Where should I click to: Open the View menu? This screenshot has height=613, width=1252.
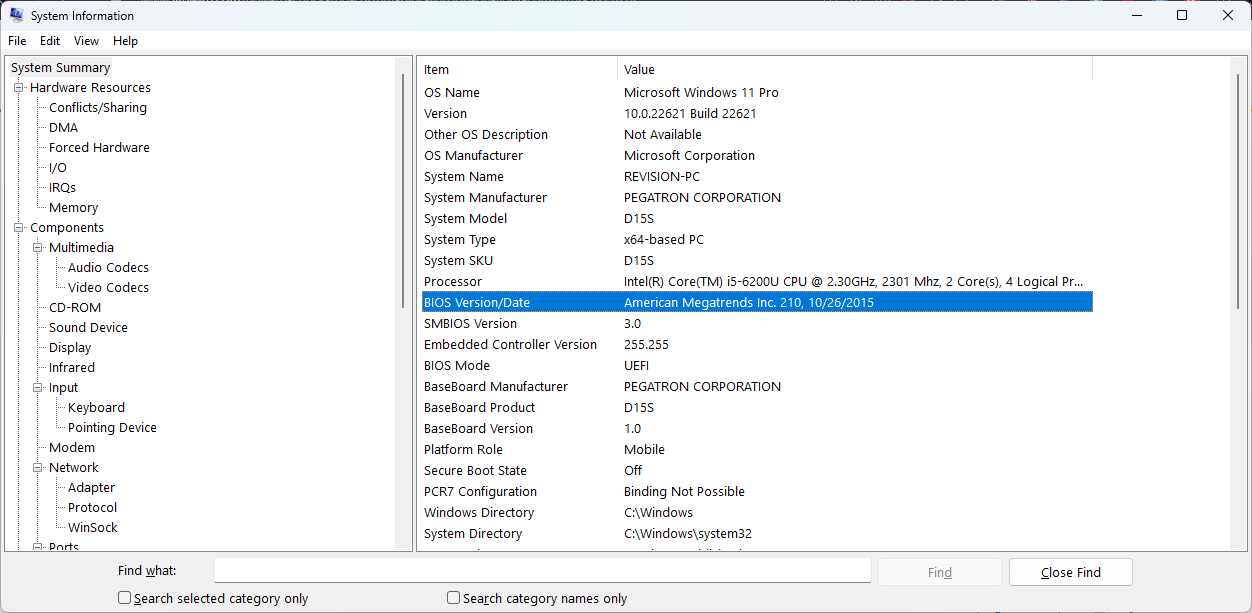[x=87, y=41]
